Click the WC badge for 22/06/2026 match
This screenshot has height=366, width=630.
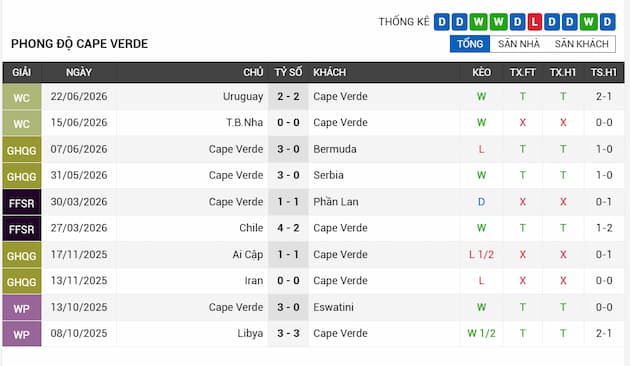coord(22,97)
